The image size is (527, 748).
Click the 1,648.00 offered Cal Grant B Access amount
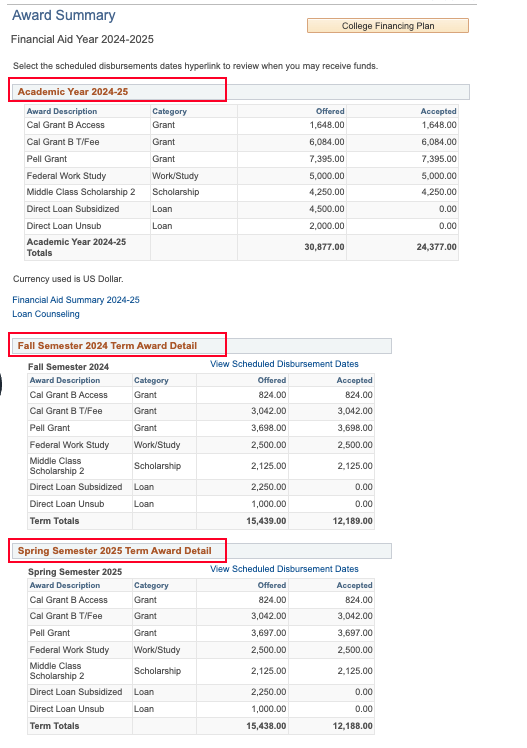click(327, 125)
